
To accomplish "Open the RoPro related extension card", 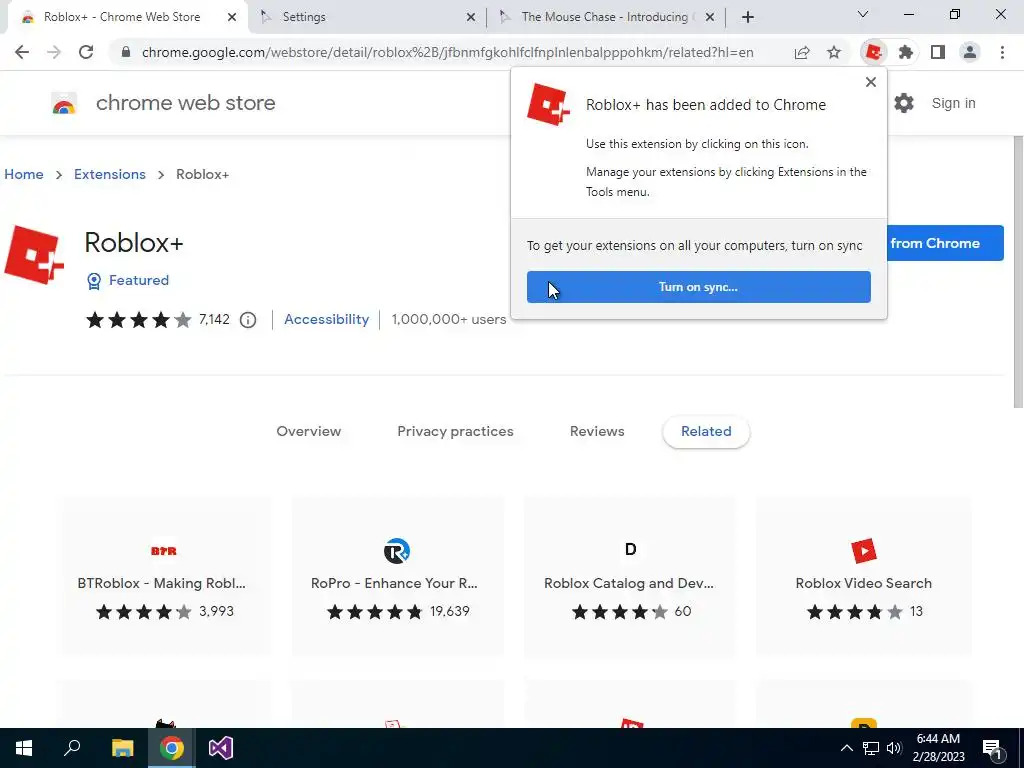I will coord(396,576).
